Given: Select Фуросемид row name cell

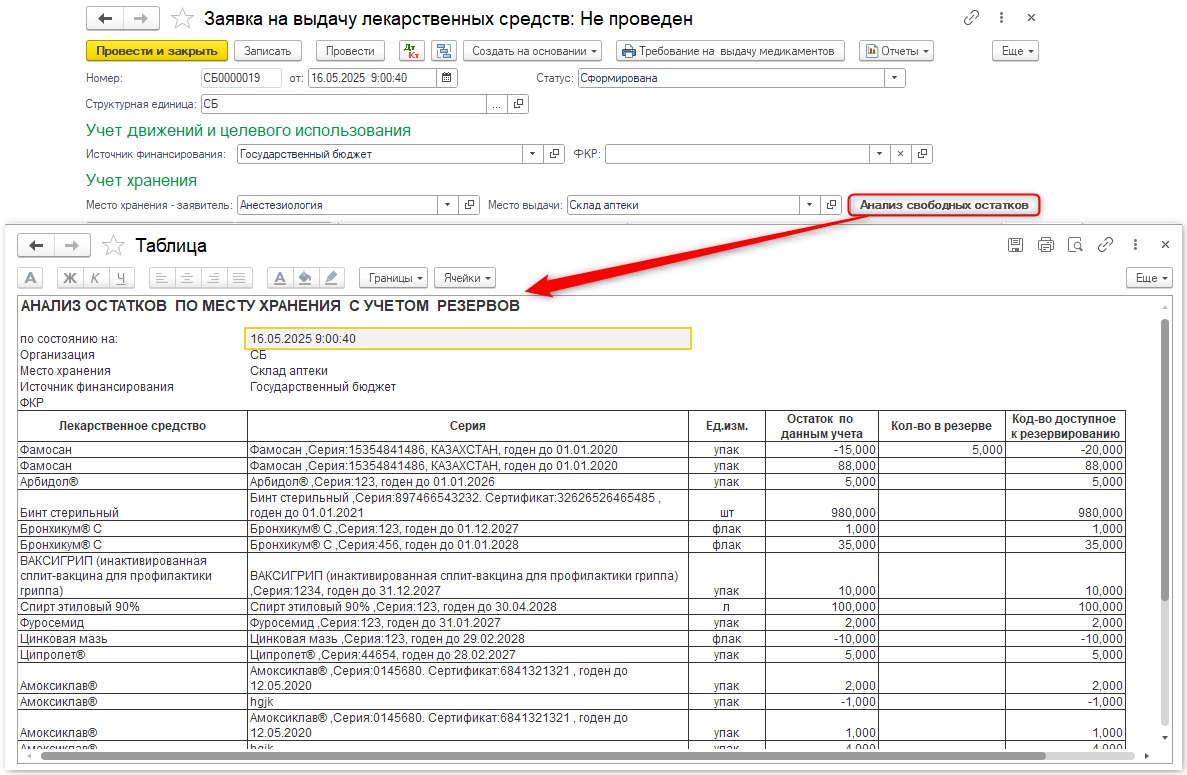Looking at the screenshot, I should (132, 623).
